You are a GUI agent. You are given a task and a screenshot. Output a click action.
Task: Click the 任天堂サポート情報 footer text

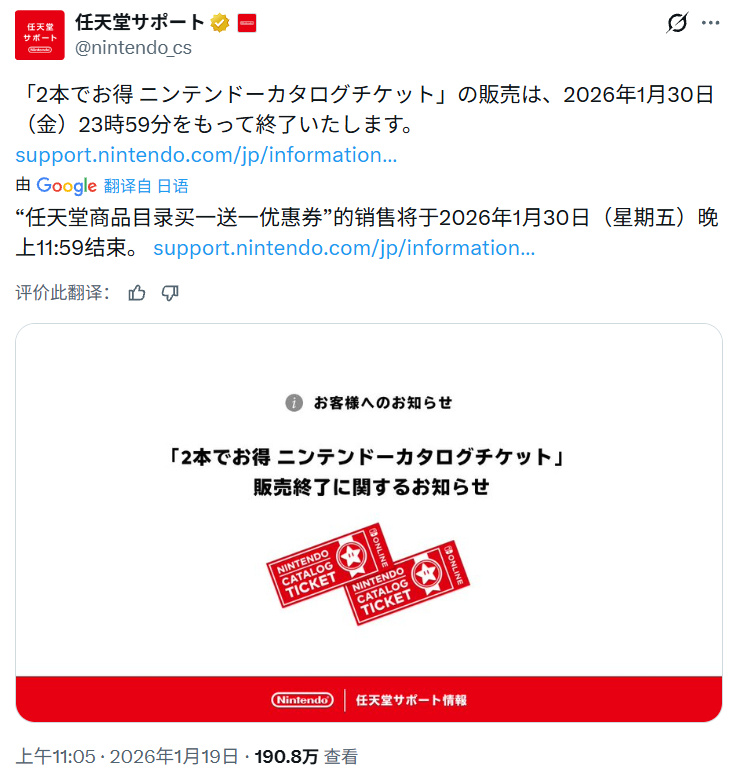(411, 700)
